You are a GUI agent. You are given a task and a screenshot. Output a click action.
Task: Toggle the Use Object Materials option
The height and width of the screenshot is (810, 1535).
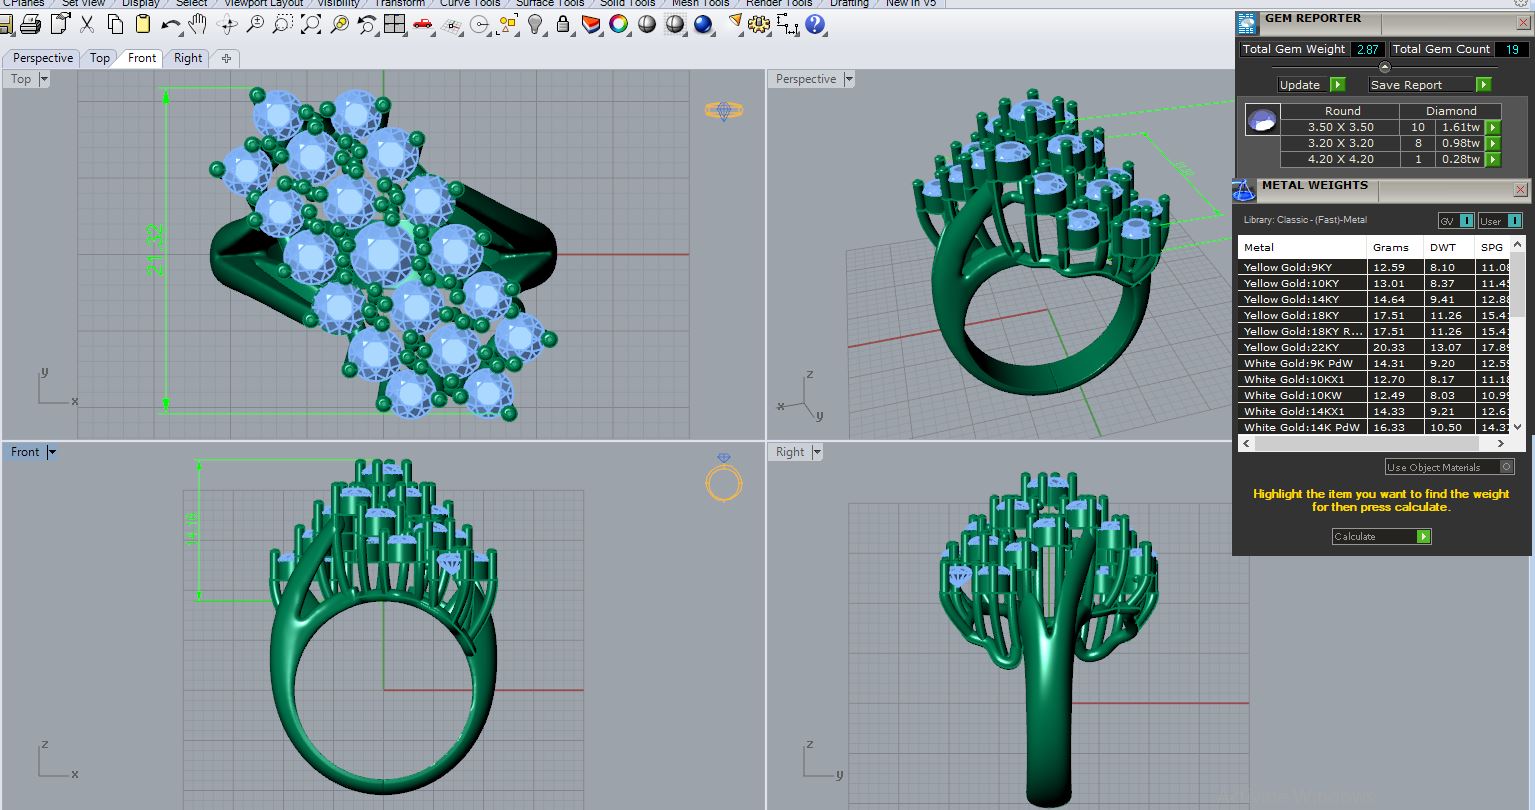click(x=1450, y=467)
